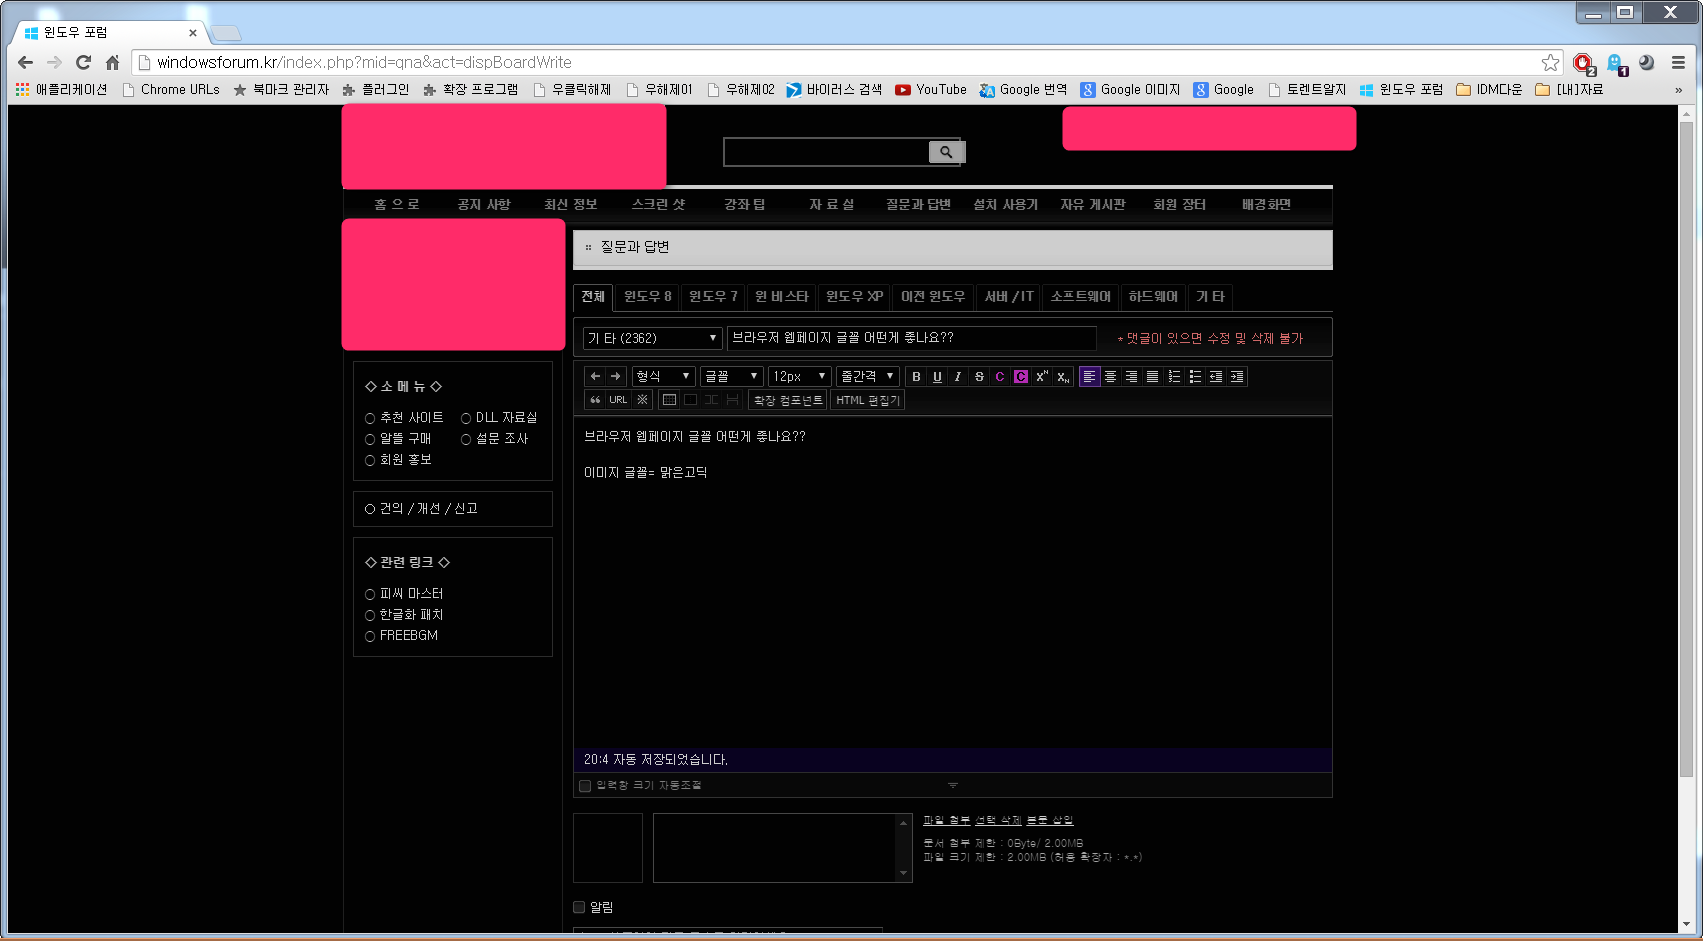Click the 파일 첨부 link
1703x941 pixels.
tap(946, 820)
